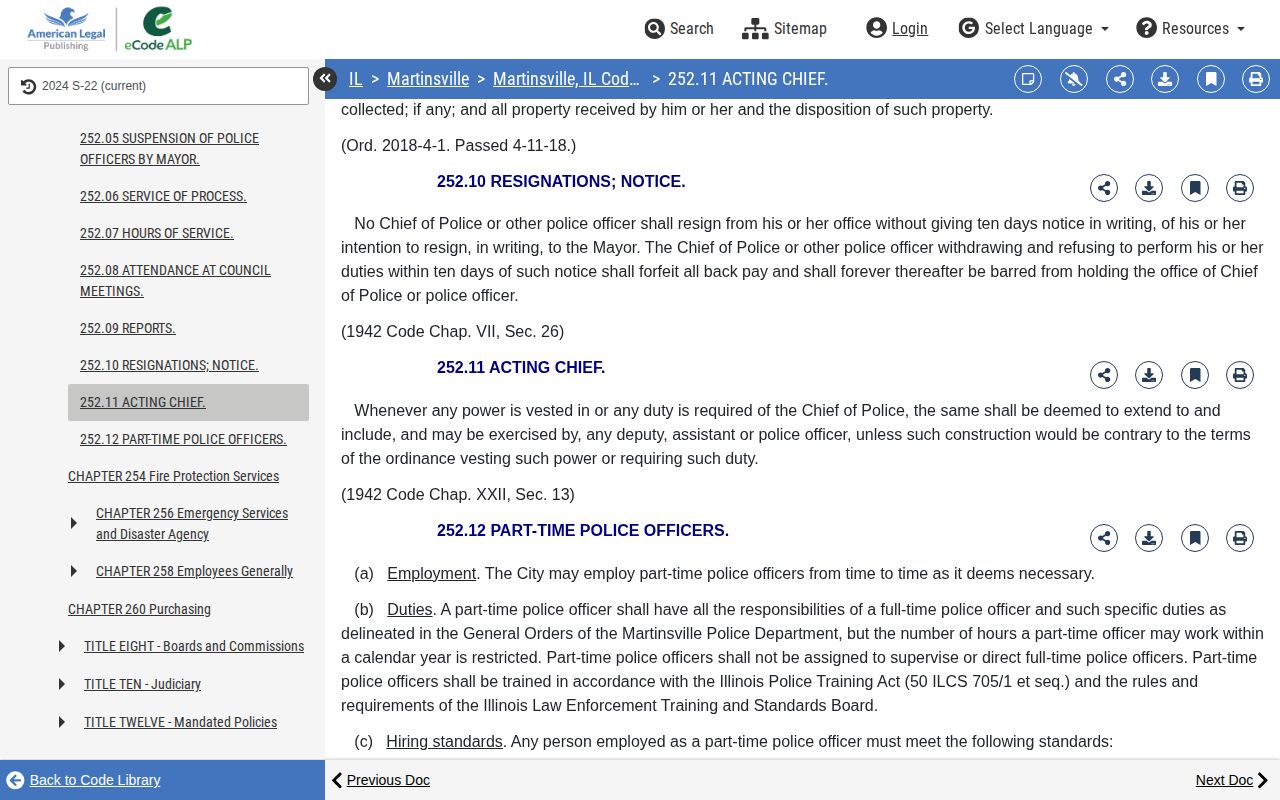Go to Martinsville in the breadcrumb
The image size is (1280, 800).
pyautogui.click(x=428, y=79)
